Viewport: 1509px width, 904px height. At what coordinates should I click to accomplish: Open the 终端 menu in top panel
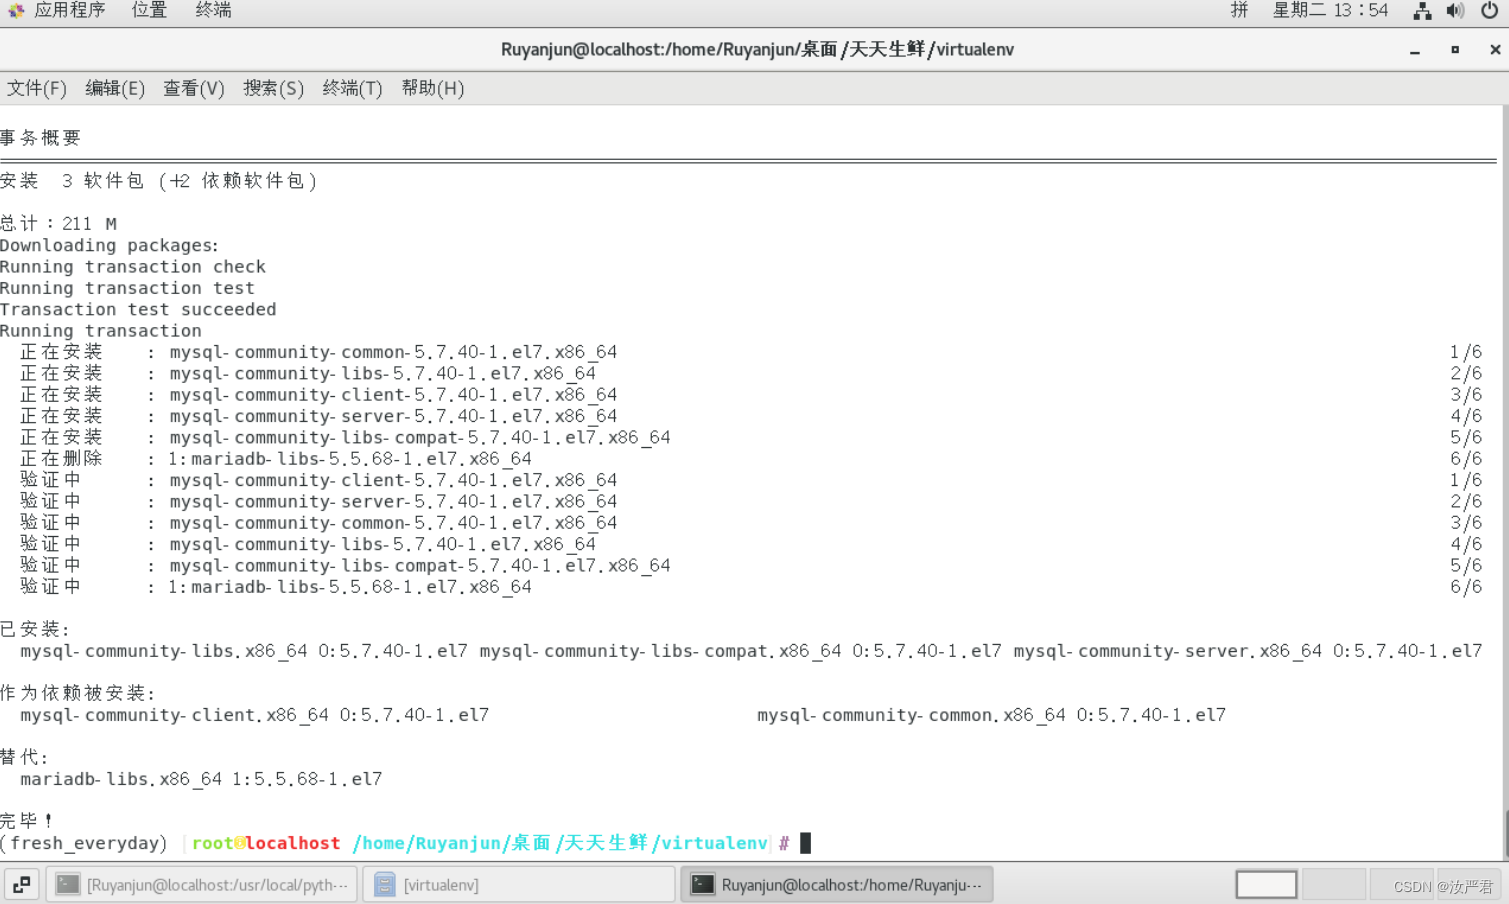point(213,10)
